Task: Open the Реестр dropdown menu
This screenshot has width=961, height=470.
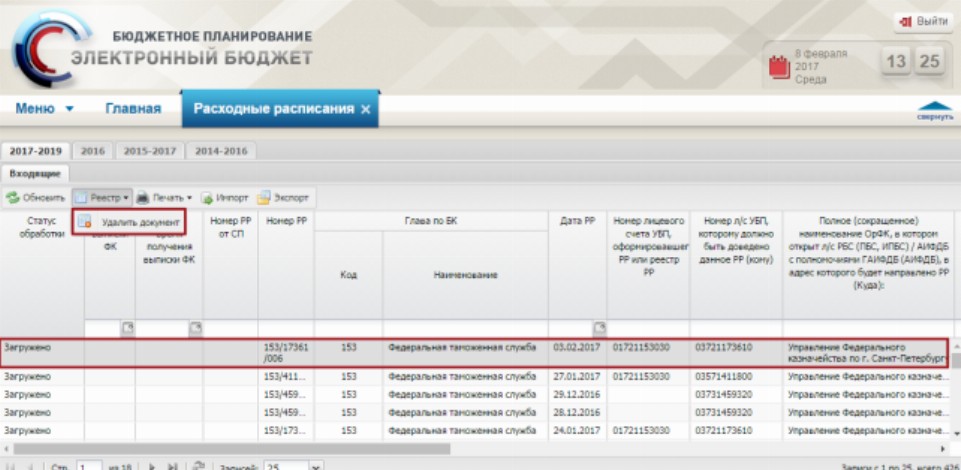Action: [x=103, y=198]
